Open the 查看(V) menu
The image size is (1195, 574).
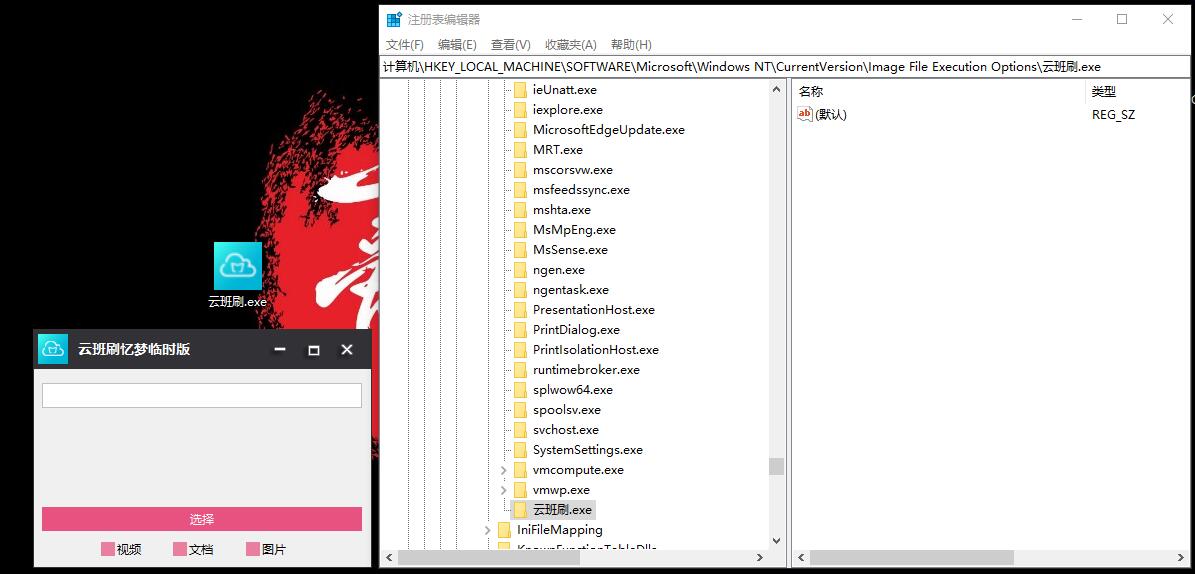[511, 45]
